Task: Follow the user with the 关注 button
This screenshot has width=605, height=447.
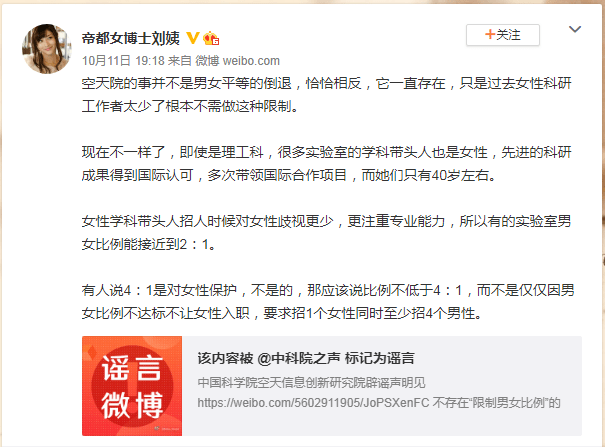Action: [503, 35]
